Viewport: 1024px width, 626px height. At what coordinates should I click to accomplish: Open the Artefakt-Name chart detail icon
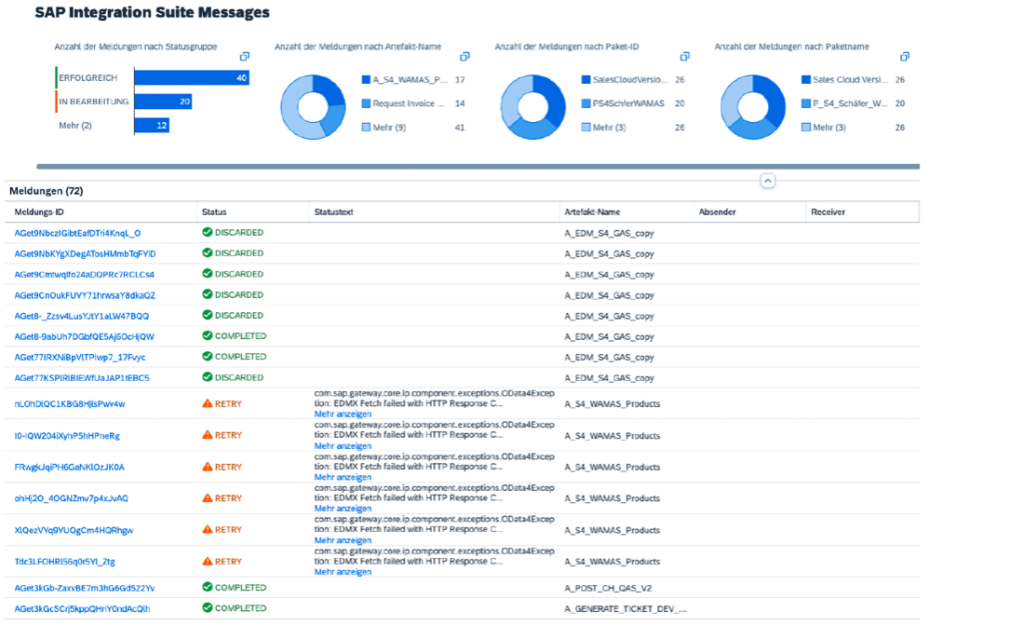tap(464, 57)
